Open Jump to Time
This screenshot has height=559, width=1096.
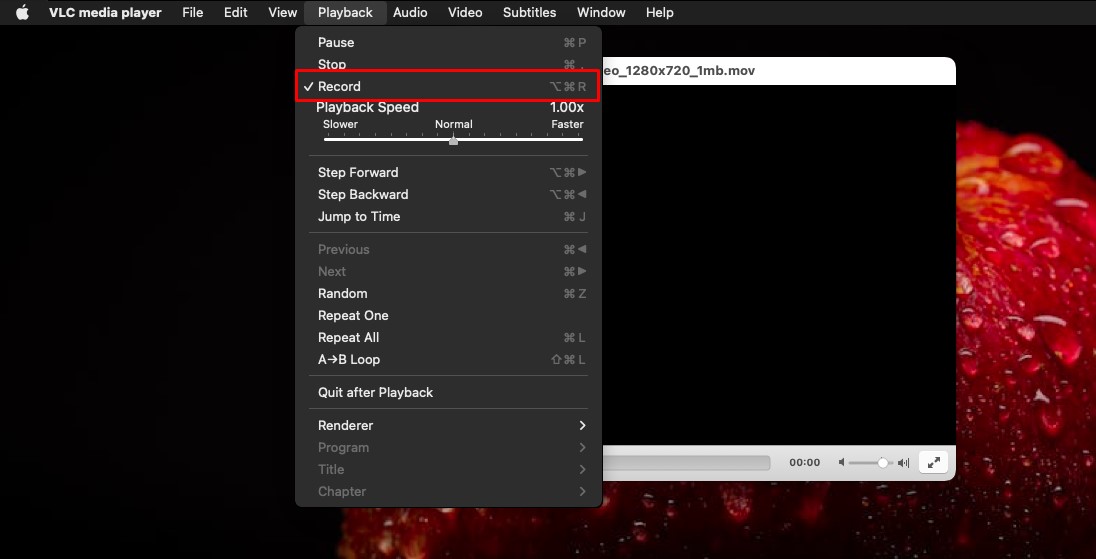[x=448, y=217]
